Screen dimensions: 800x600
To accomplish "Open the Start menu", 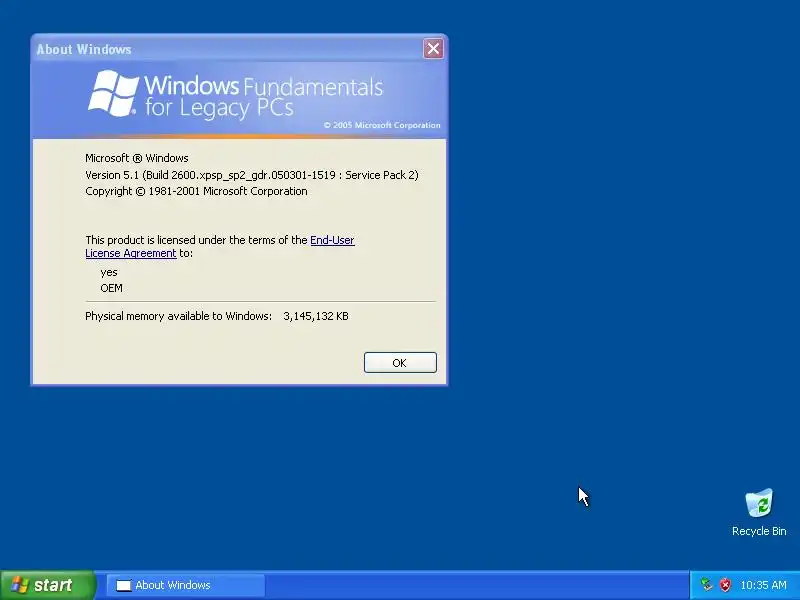I will 47,585.
